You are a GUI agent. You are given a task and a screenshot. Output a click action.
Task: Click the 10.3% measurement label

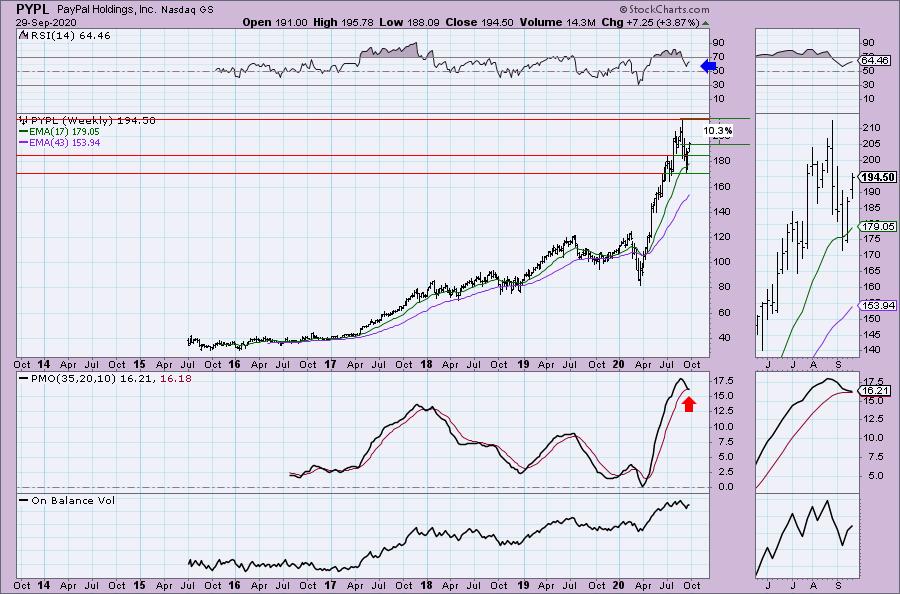(x=717, y=131)
